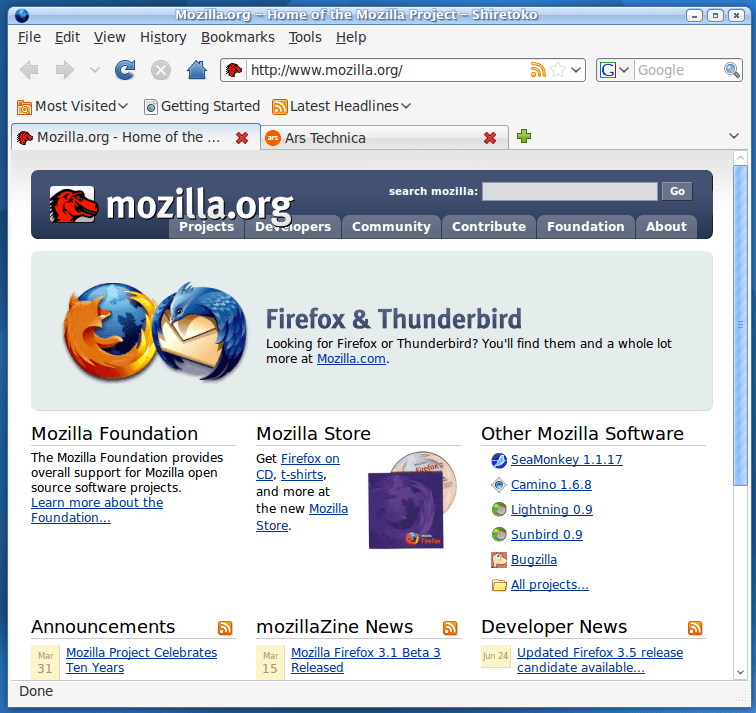This screenshot has width=756, height=713.
Task: Follow the Mozilla.com link
Action: click(351, 359)
